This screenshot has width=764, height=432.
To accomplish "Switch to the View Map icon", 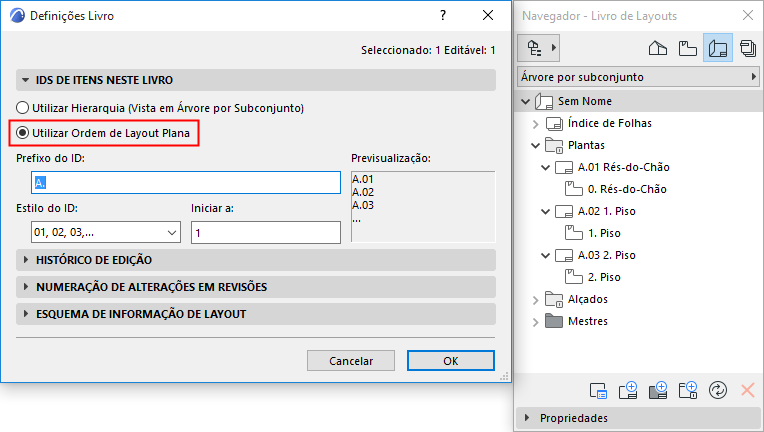I will 687,48.
